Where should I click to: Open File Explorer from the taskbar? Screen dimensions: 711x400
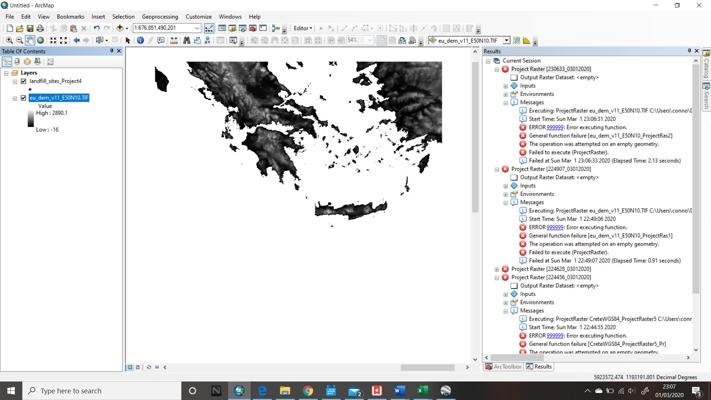click(x=285, y=390)
